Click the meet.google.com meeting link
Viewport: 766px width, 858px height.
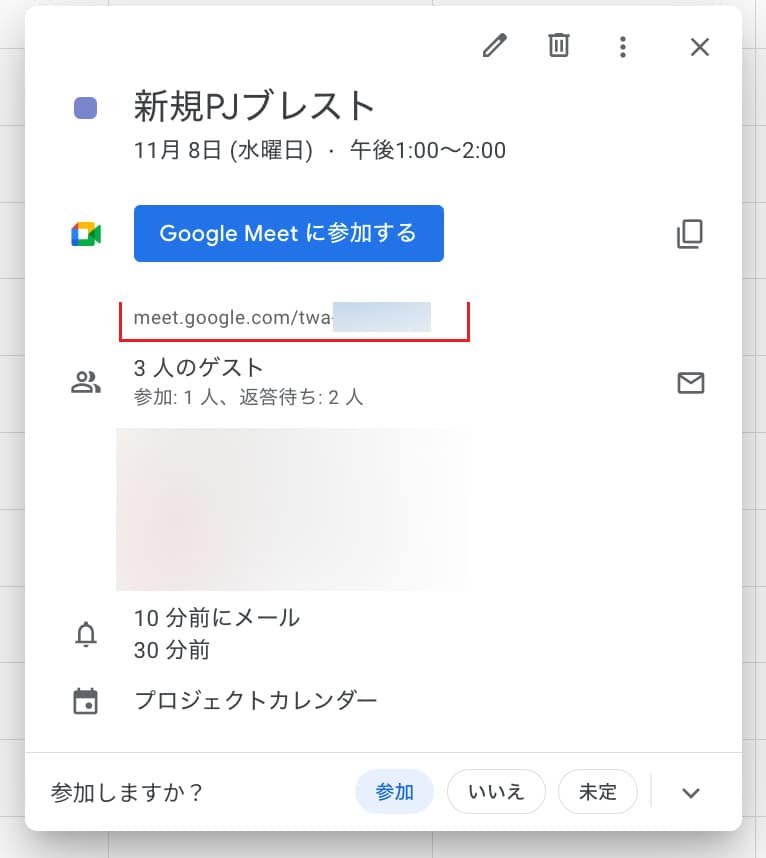[x=280, y=318]
